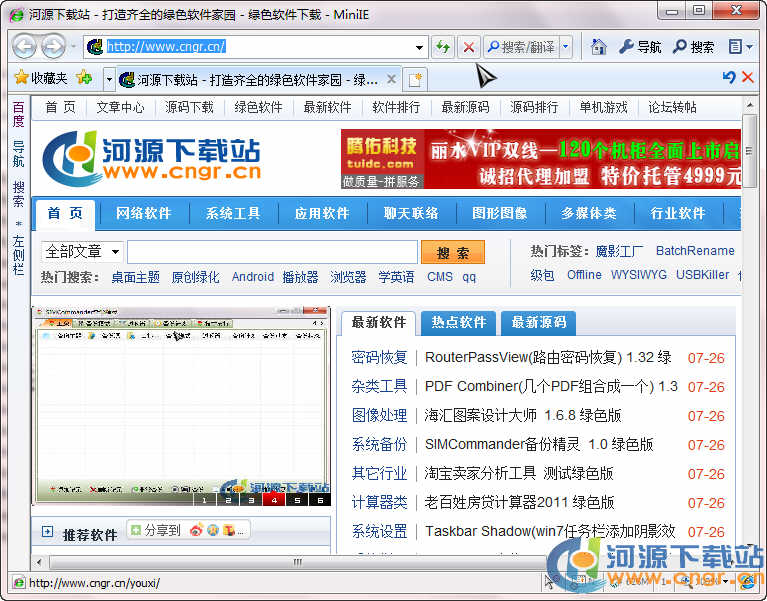Open a new blank tab
This screenshot has height=601, width=767.
coord(415,79)
